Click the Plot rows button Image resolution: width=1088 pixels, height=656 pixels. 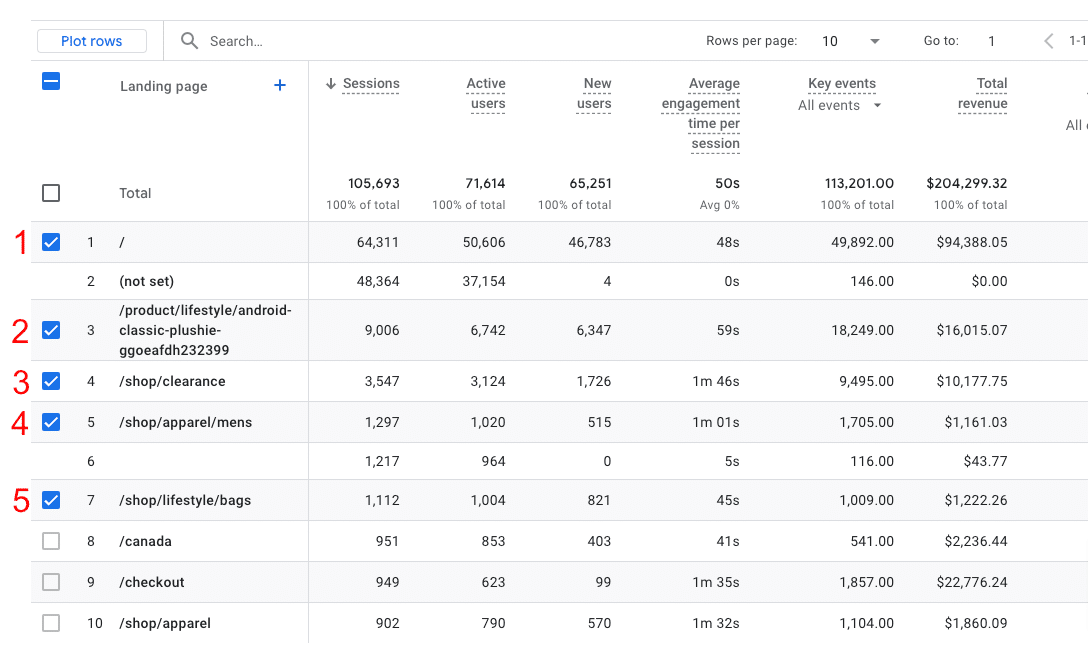click(x=92, y=41)
